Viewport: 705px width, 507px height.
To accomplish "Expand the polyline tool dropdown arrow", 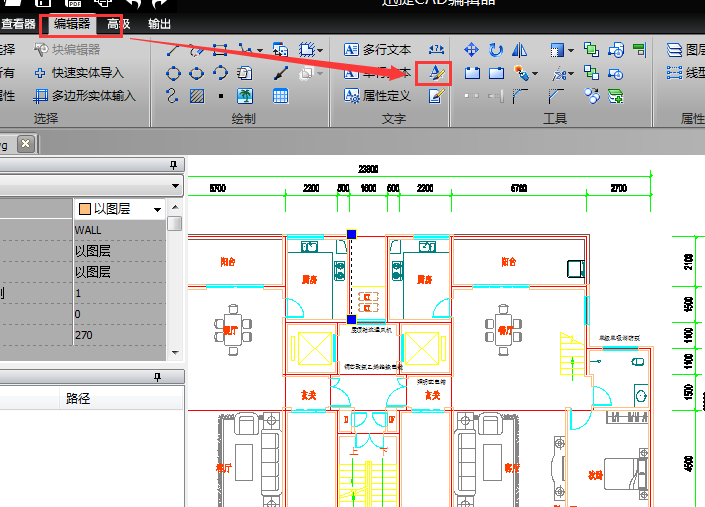I will (260, 49).
